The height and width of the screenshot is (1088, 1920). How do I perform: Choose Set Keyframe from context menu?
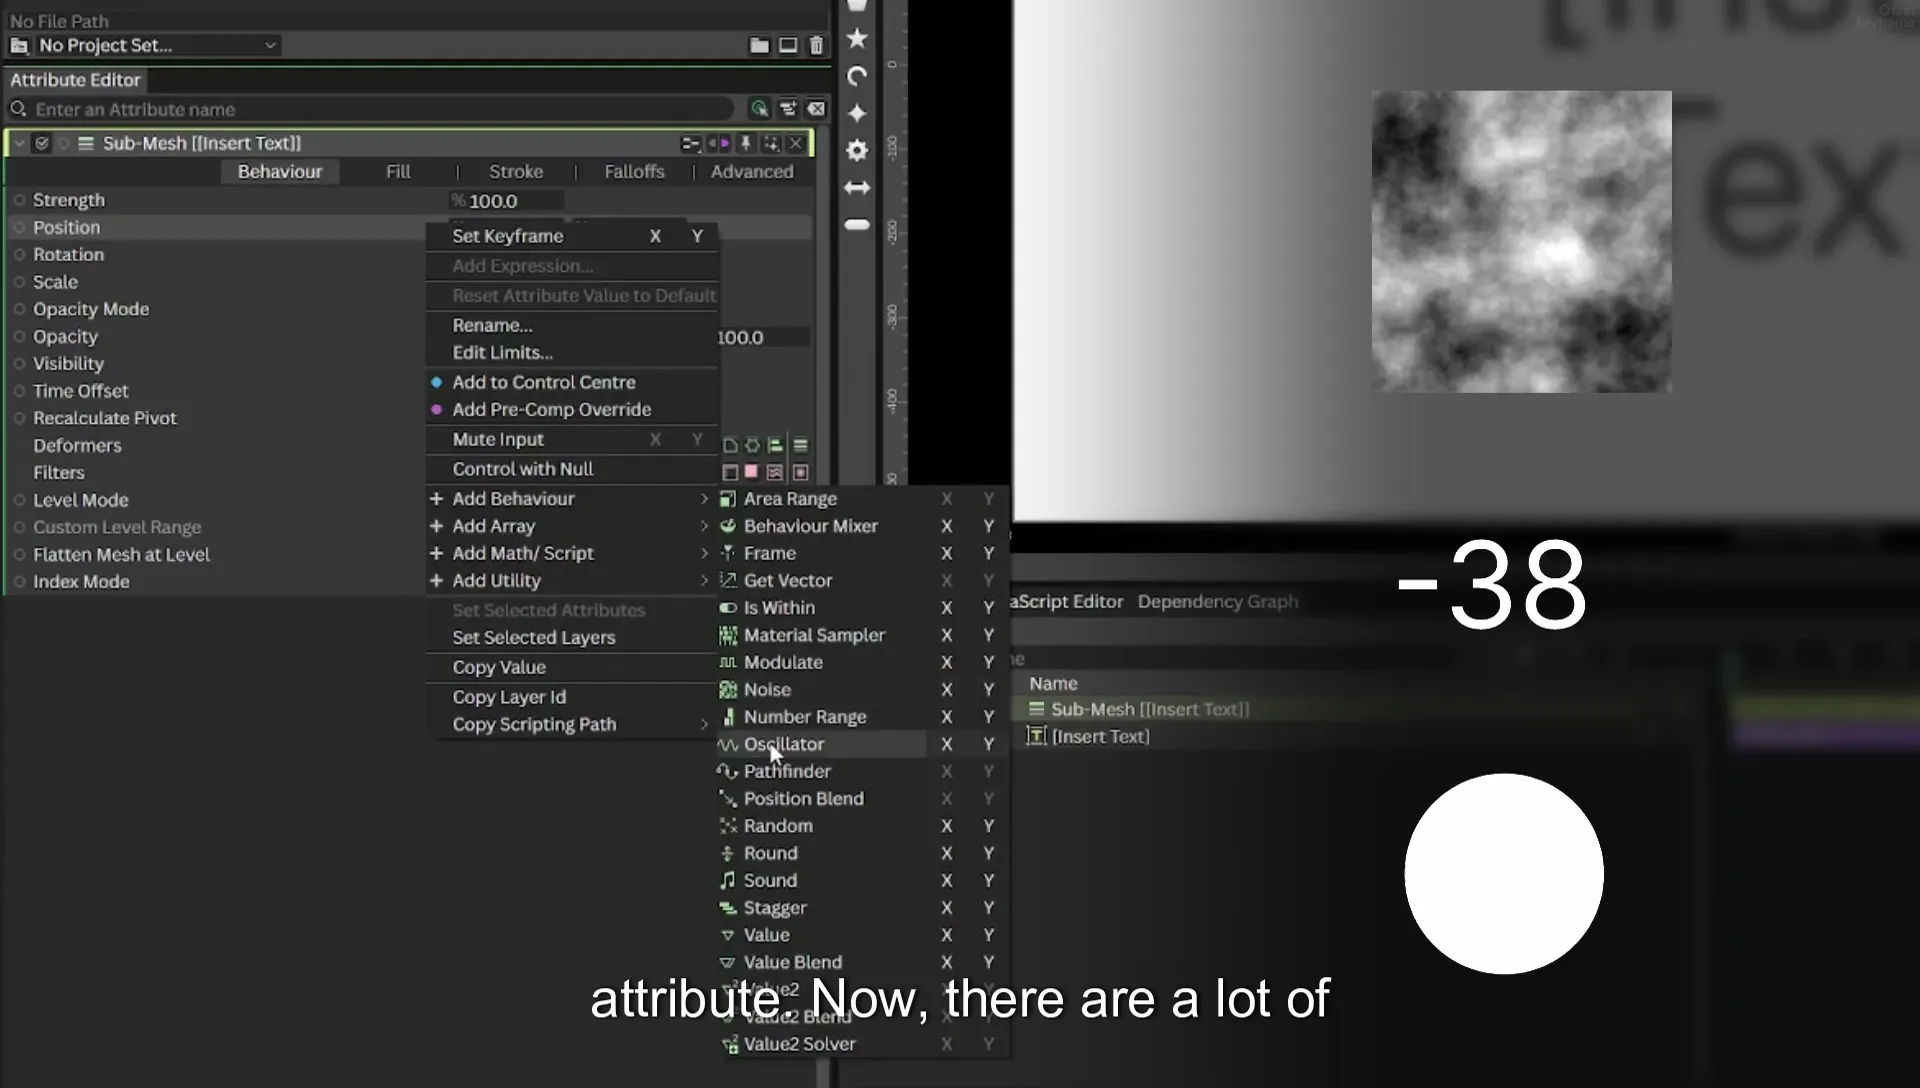pos(508,236)
